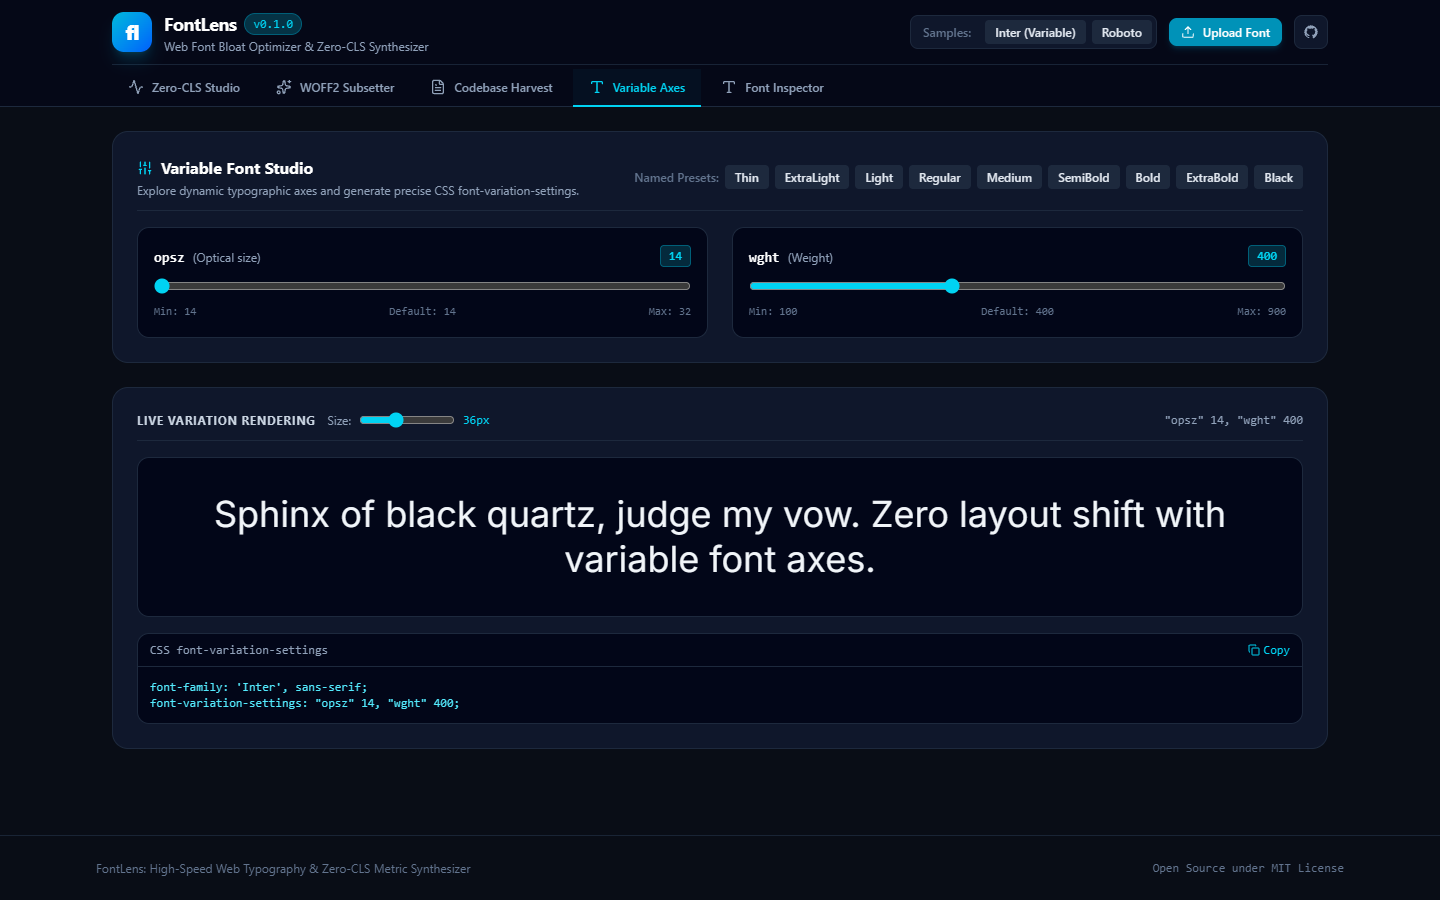This screenshot has width=1440, height=900.
Task: Apply the Black weight preset
Action: point(1278,178)
